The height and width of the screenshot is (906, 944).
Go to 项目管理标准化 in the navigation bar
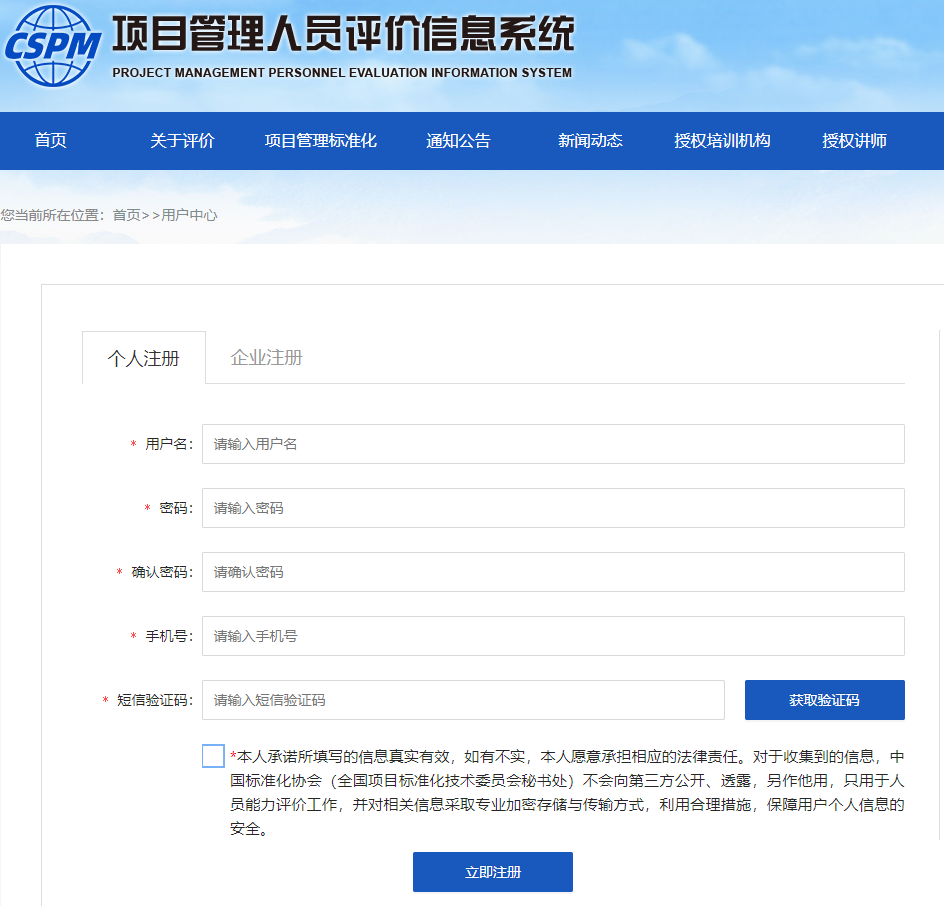tap(320, 141)
